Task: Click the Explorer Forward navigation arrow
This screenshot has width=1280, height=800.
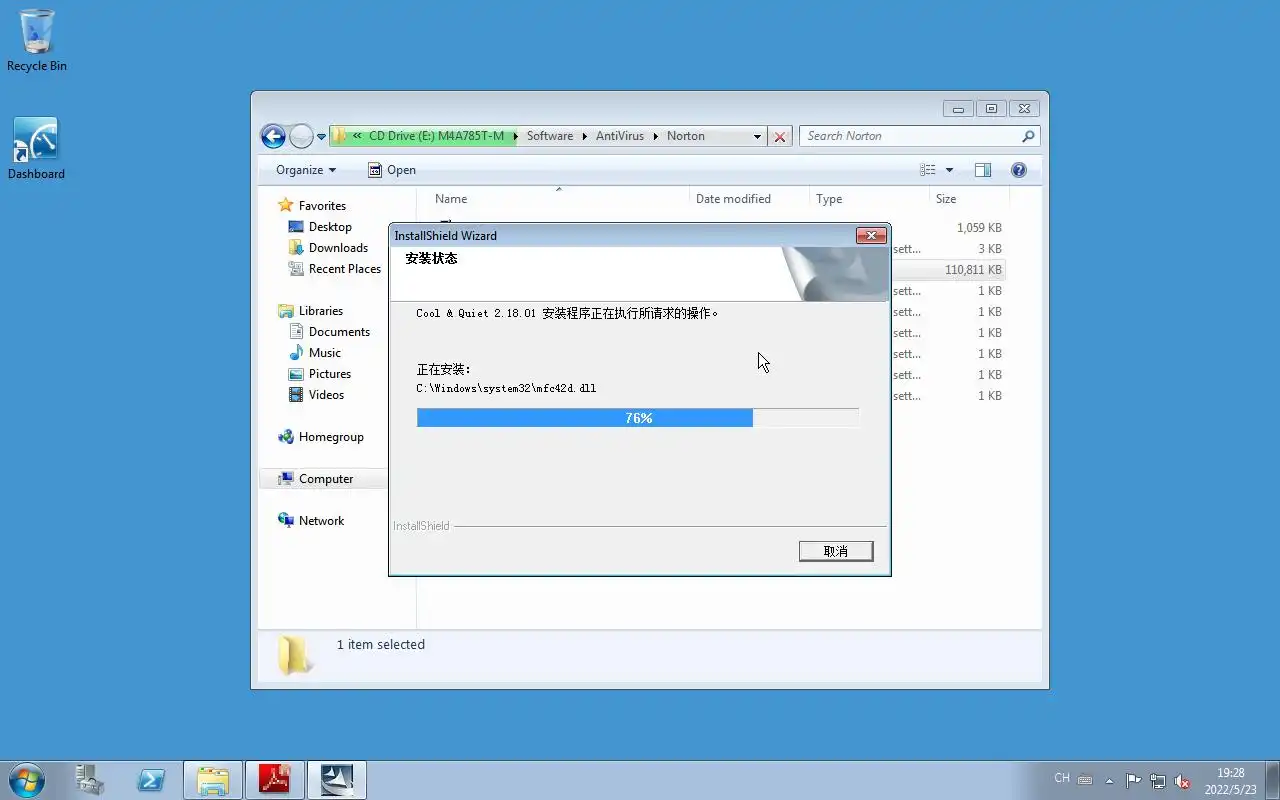Action: 301,136
